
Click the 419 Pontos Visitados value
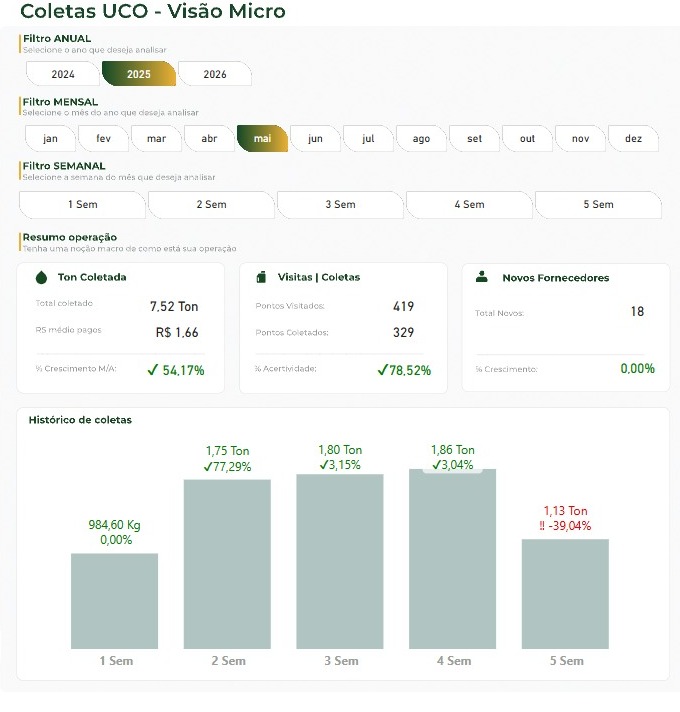tap(404, 307)
